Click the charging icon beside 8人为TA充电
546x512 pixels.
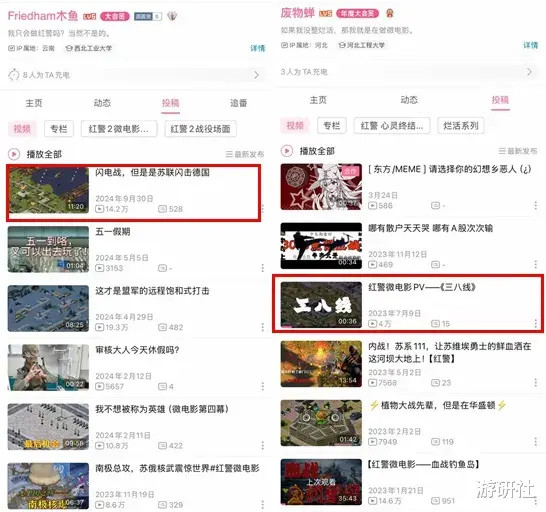pyautogui.click(x=14, y=75)
